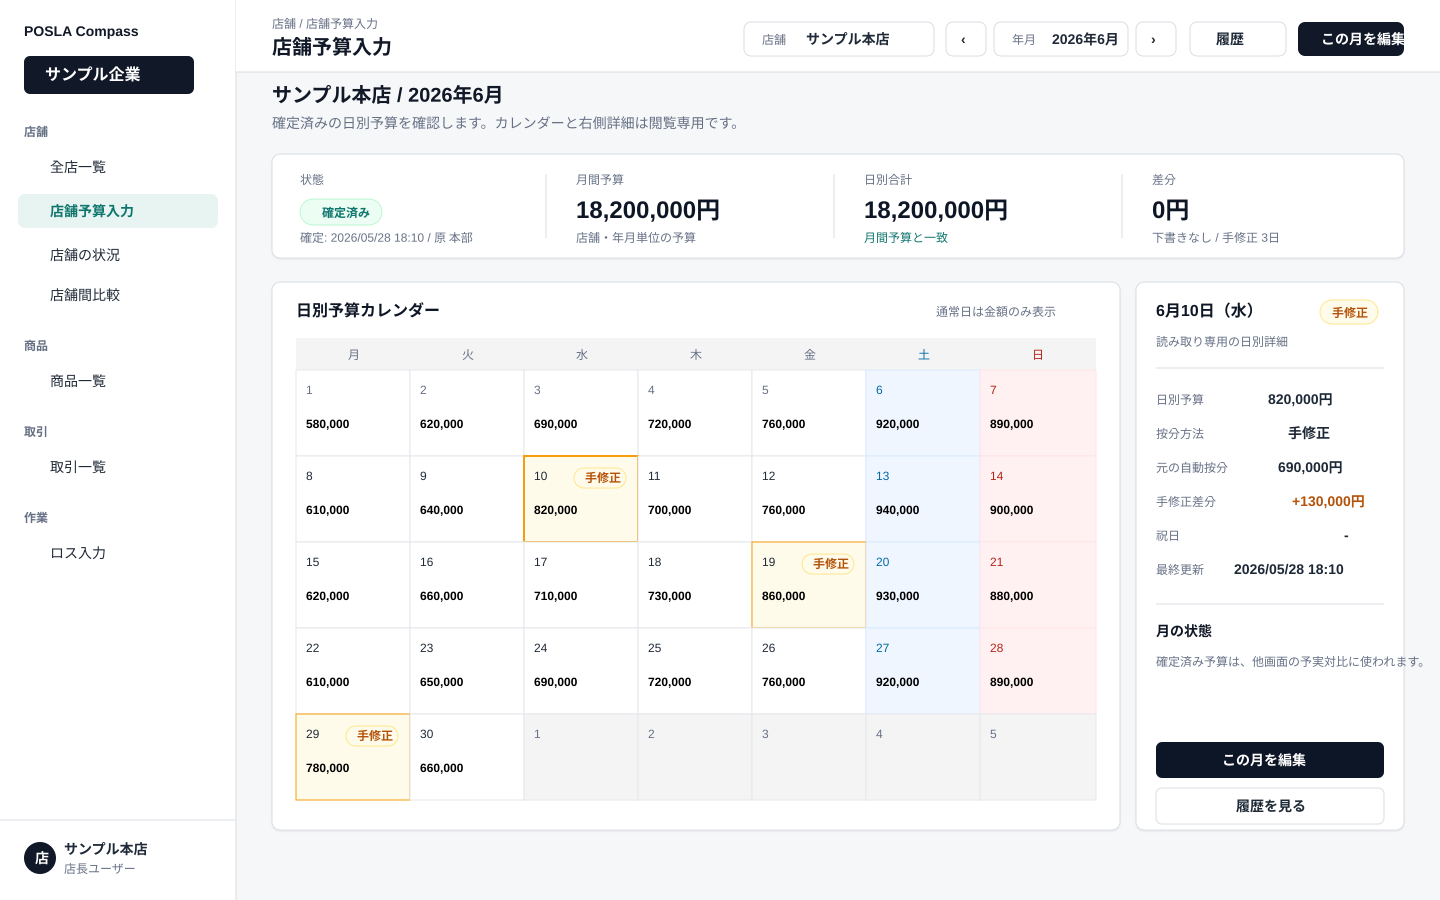Click the 店 user avatar icon

tap(40, 858)
